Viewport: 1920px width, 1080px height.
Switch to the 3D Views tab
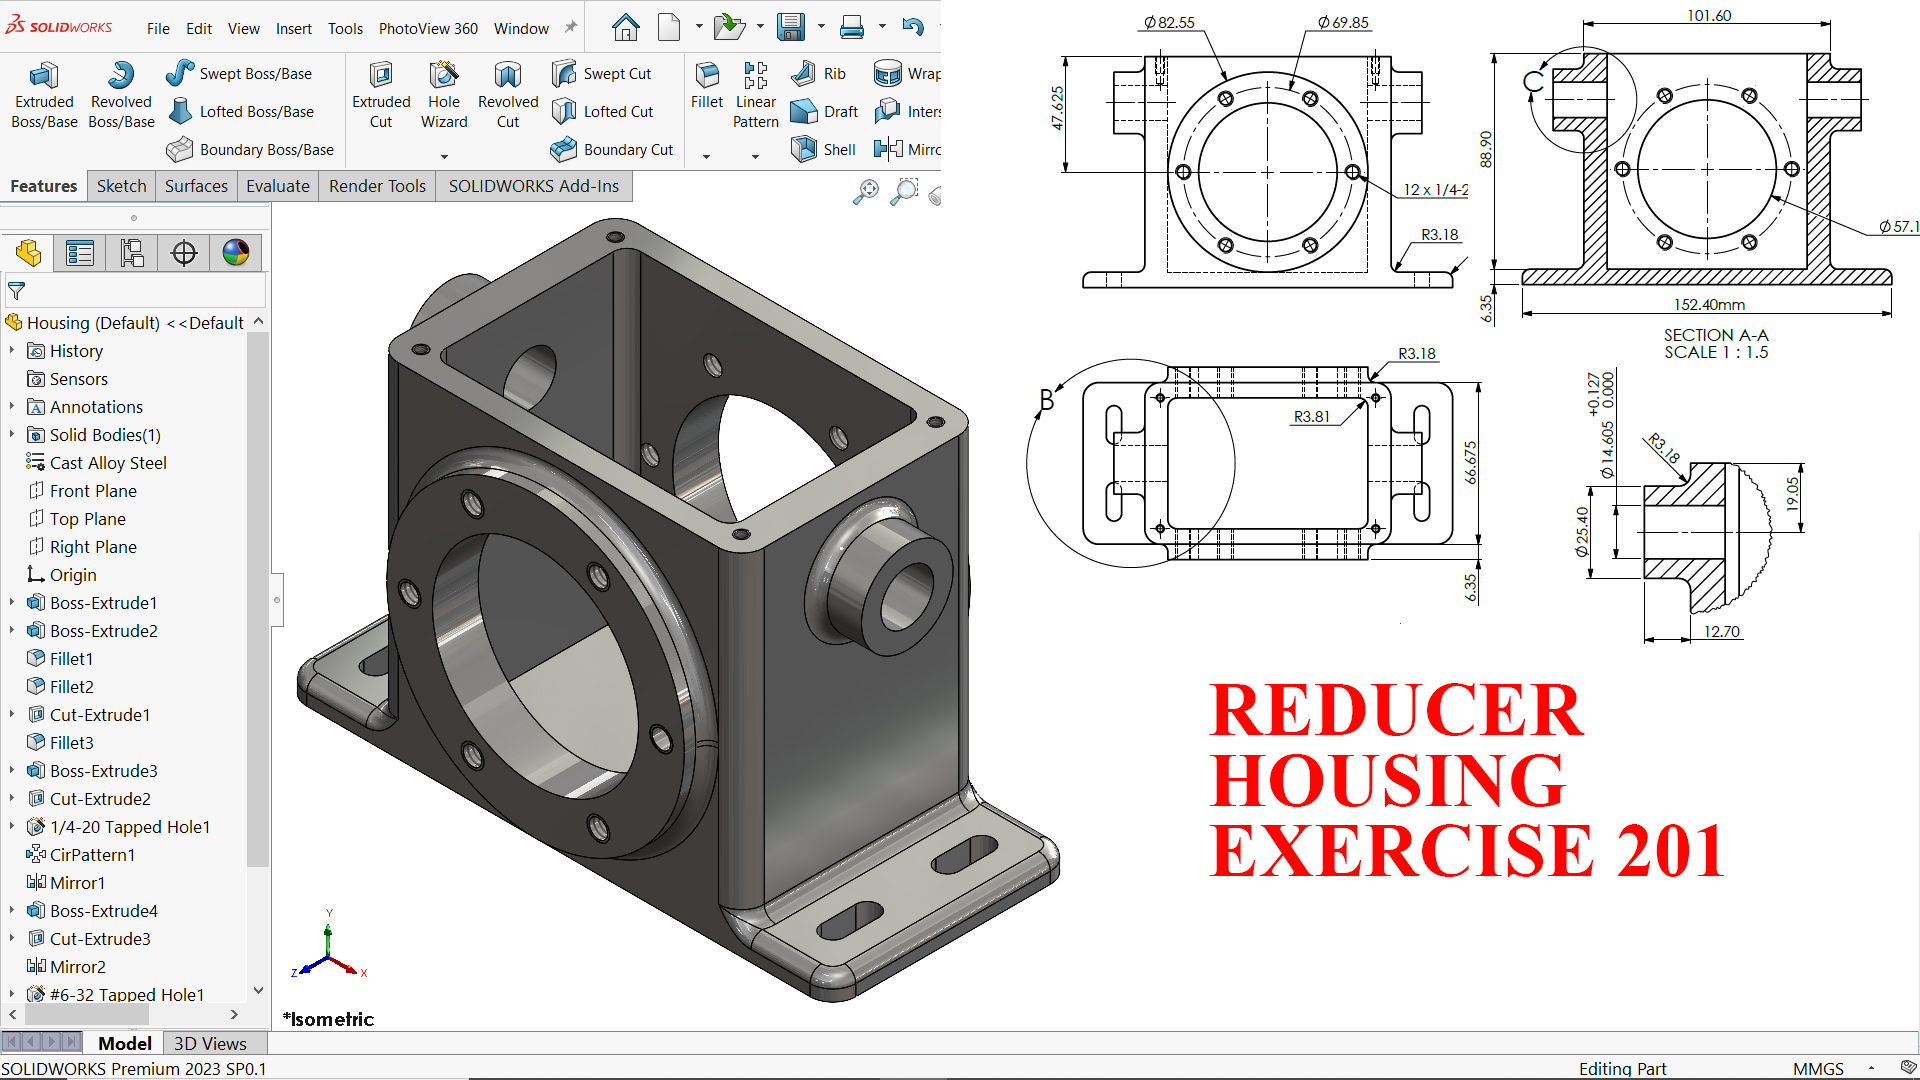[210, 1043]
